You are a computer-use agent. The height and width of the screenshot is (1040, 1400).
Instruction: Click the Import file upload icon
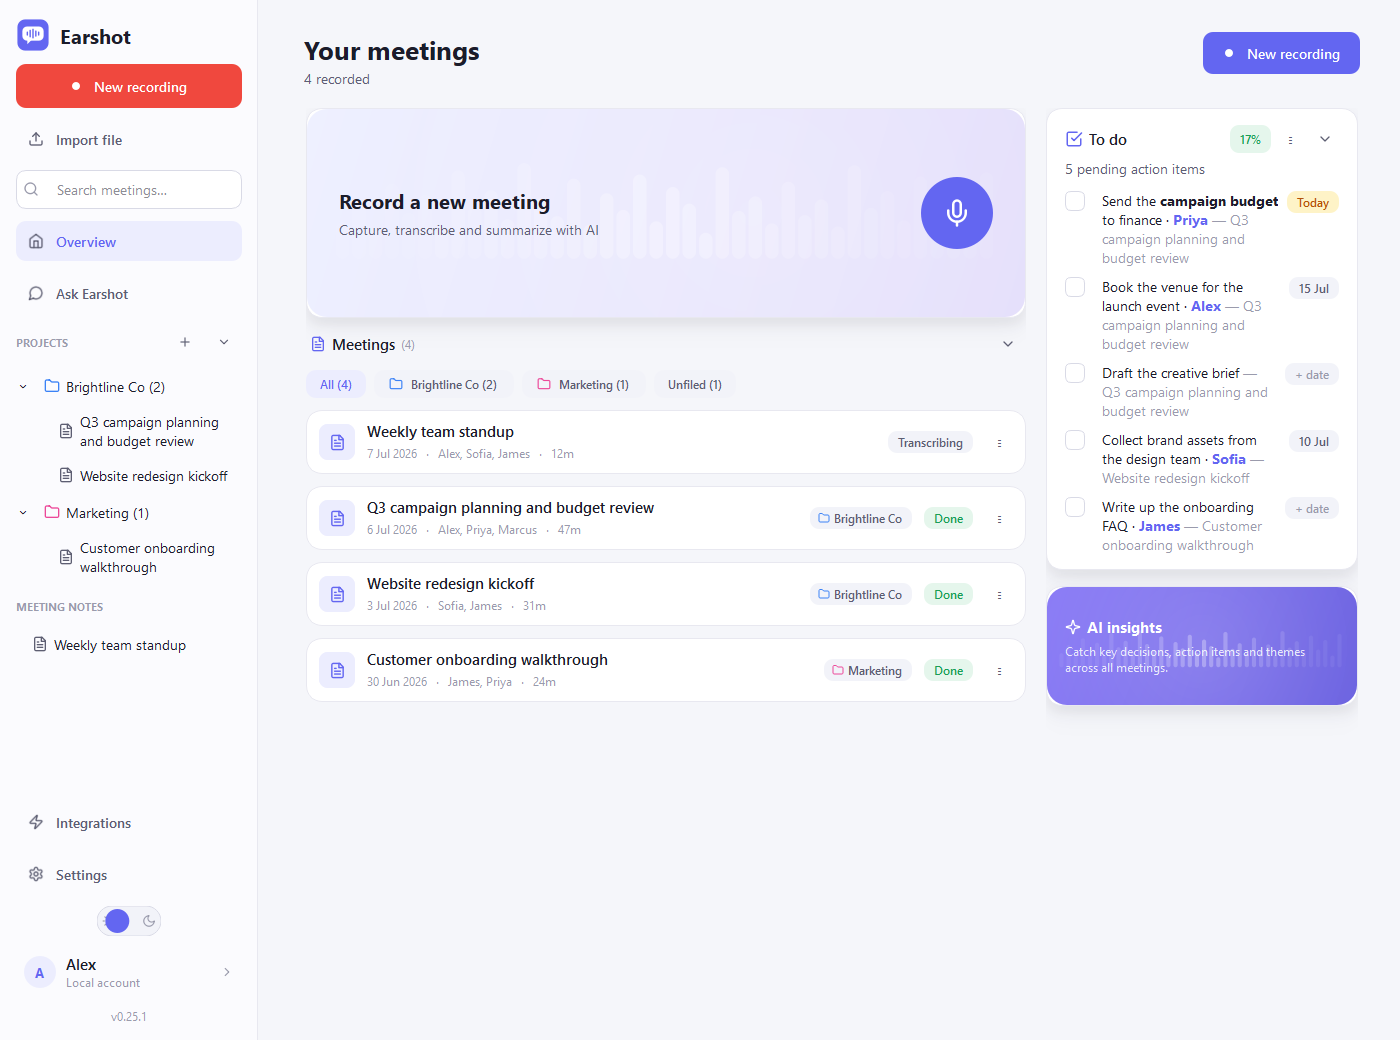36,139
